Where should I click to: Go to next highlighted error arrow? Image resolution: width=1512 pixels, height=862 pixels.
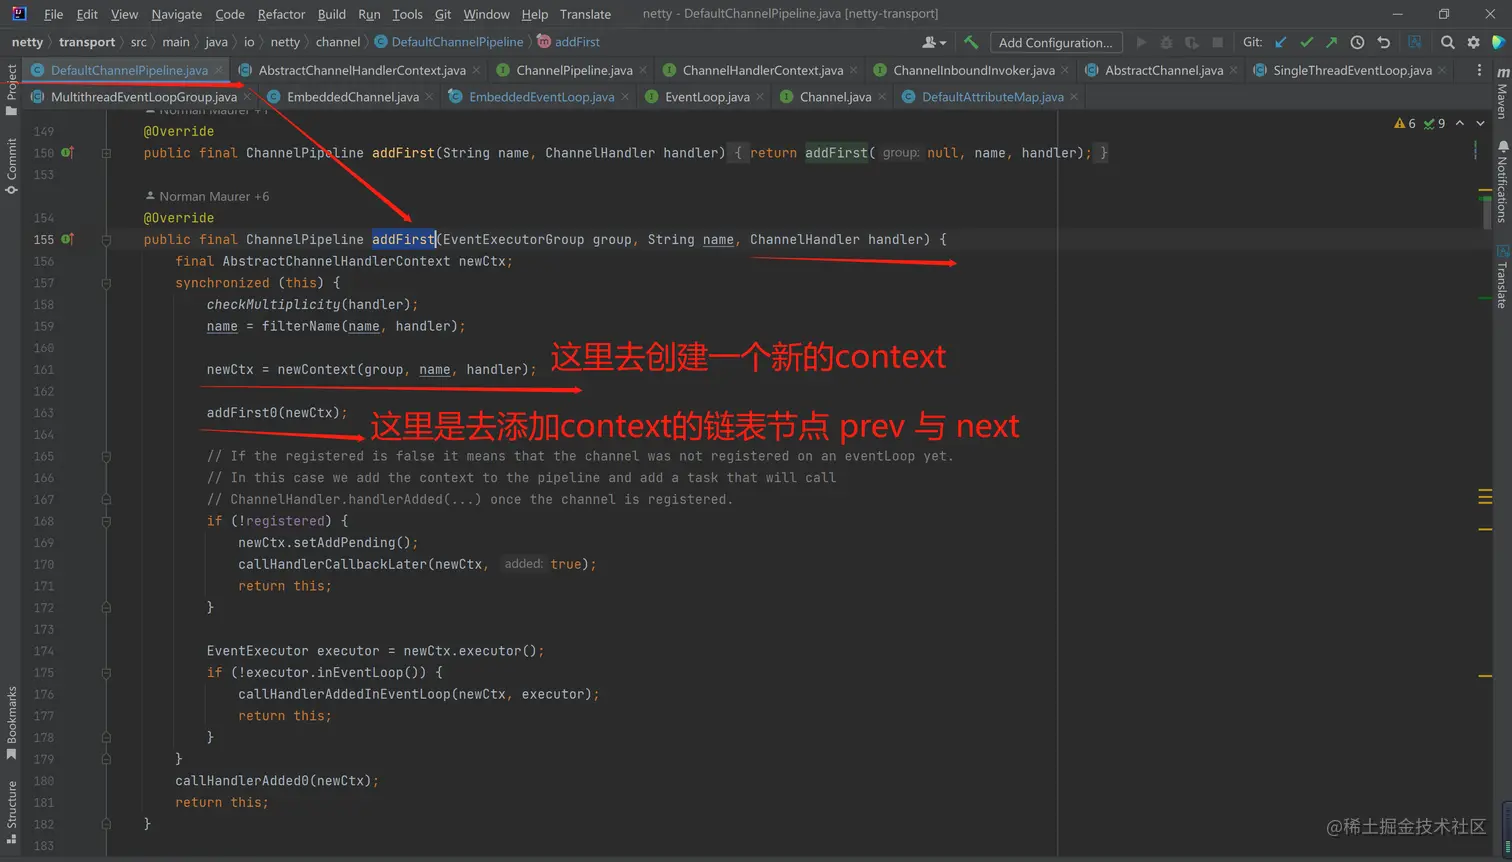pyautogui.click(x=1480, y=124)
